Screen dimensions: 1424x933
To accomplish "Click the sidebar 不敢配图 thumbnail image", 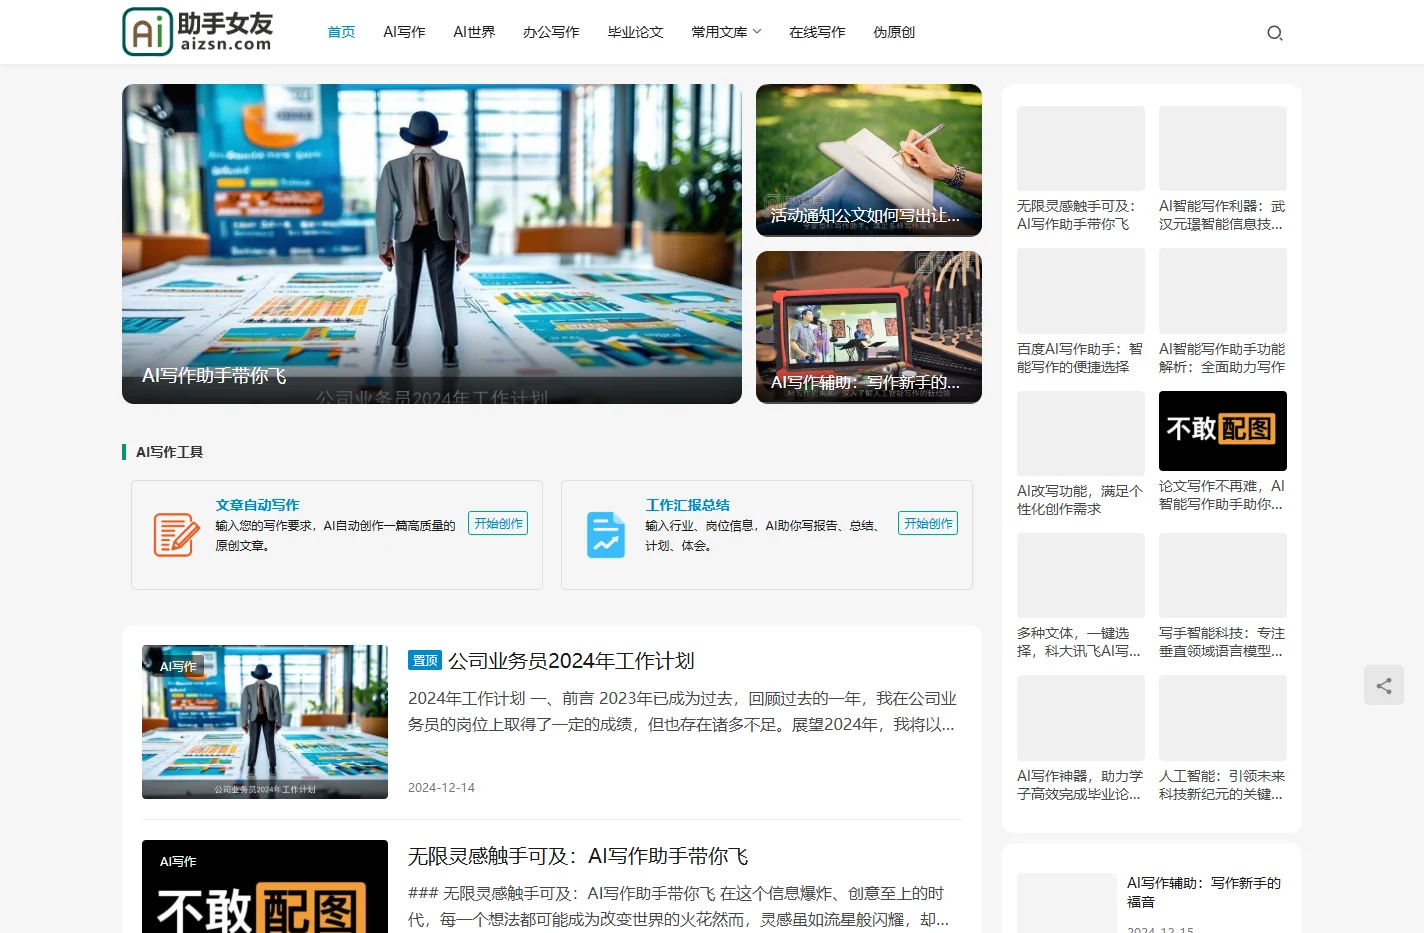I will tap(1223, 431).
